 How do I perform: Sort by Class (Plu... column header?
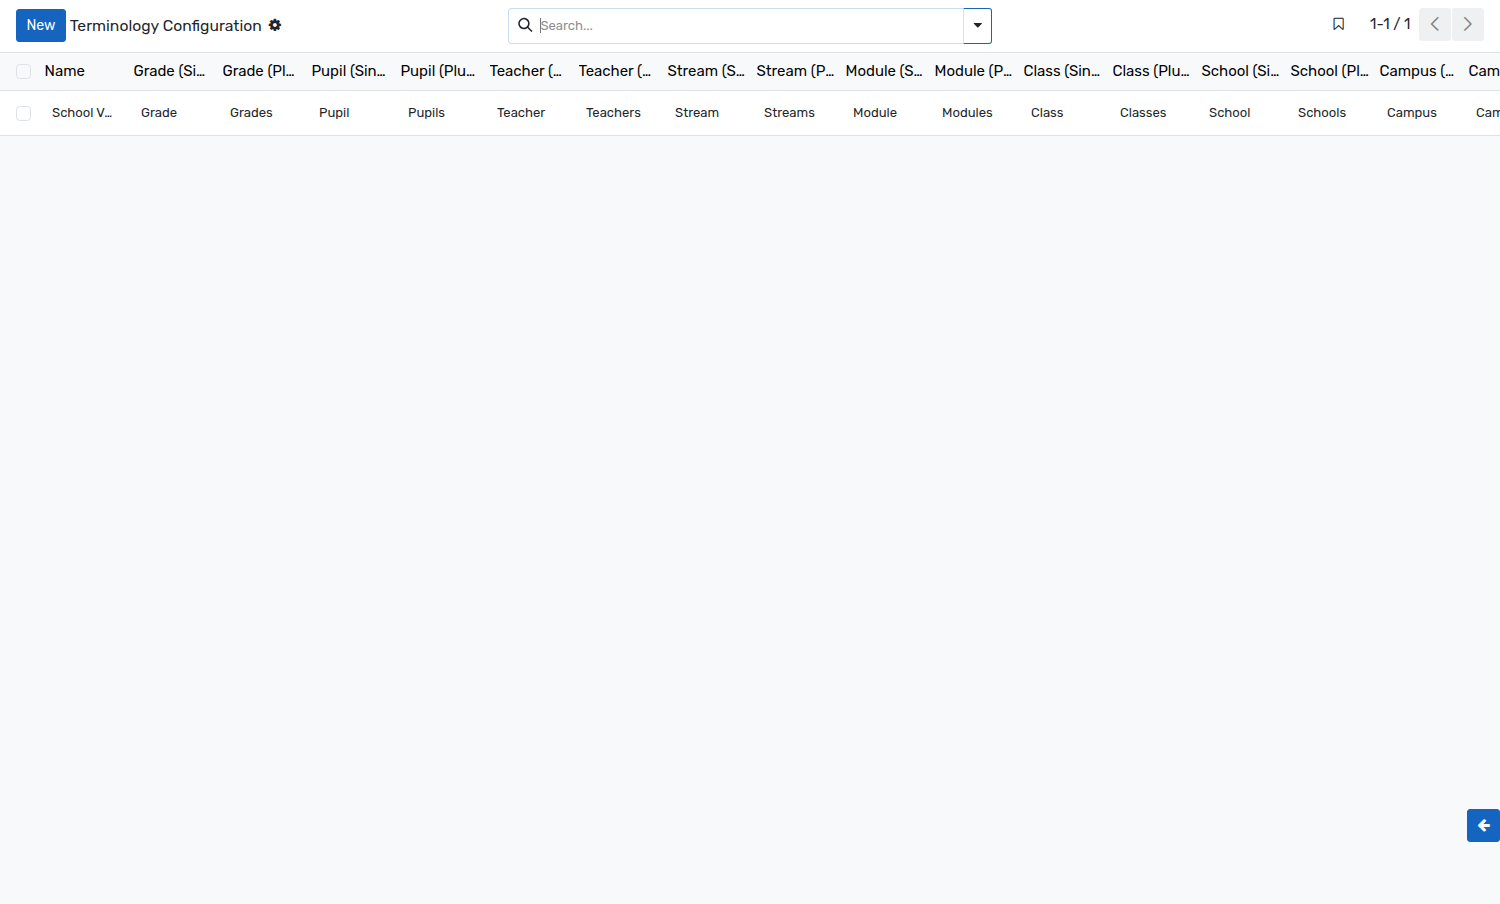[1150, 71]
